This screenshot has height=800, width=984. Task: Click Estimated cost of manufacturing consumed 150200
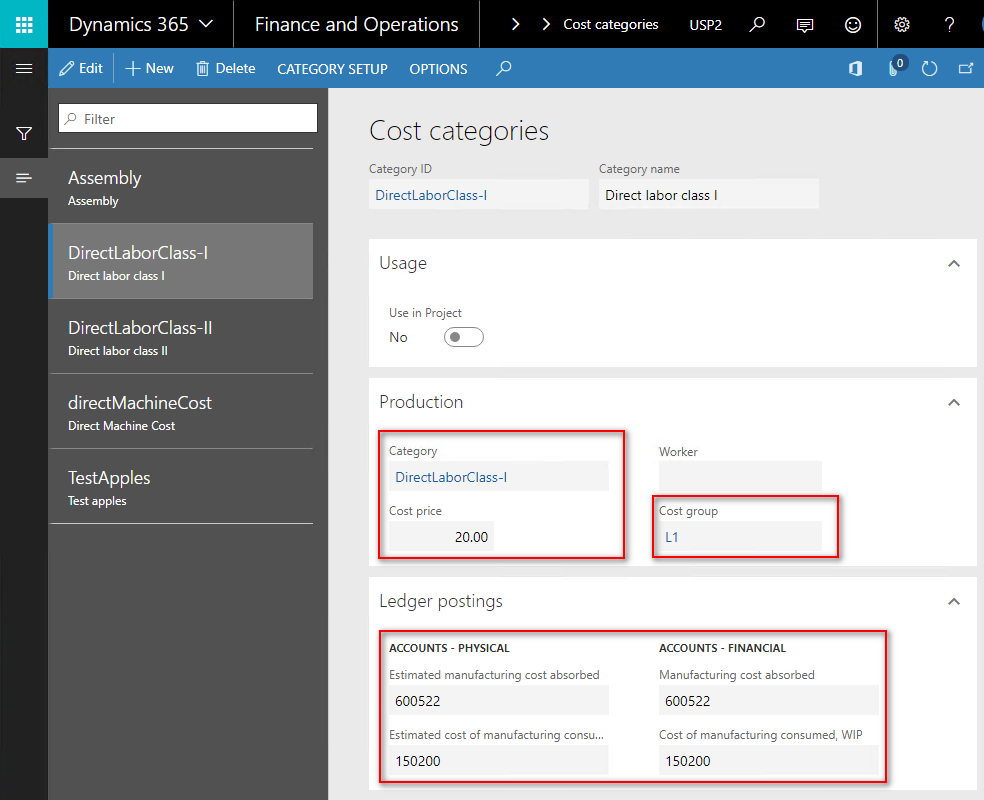(498, 761)
